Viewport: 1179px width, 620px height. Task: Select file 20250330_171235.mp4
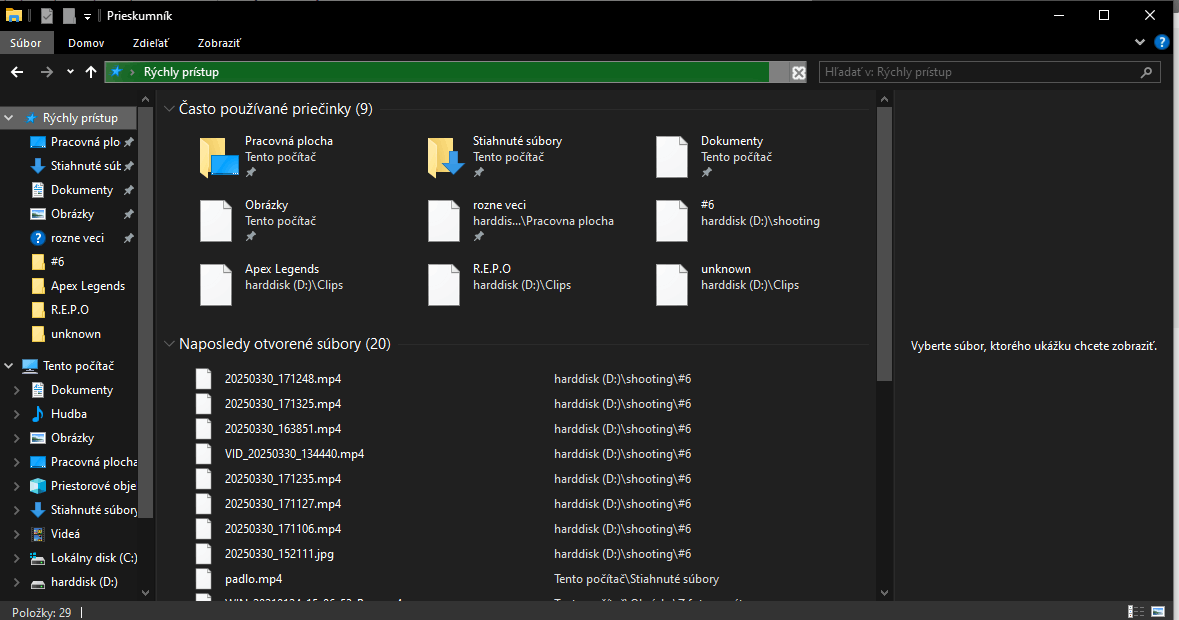(283, 479)
